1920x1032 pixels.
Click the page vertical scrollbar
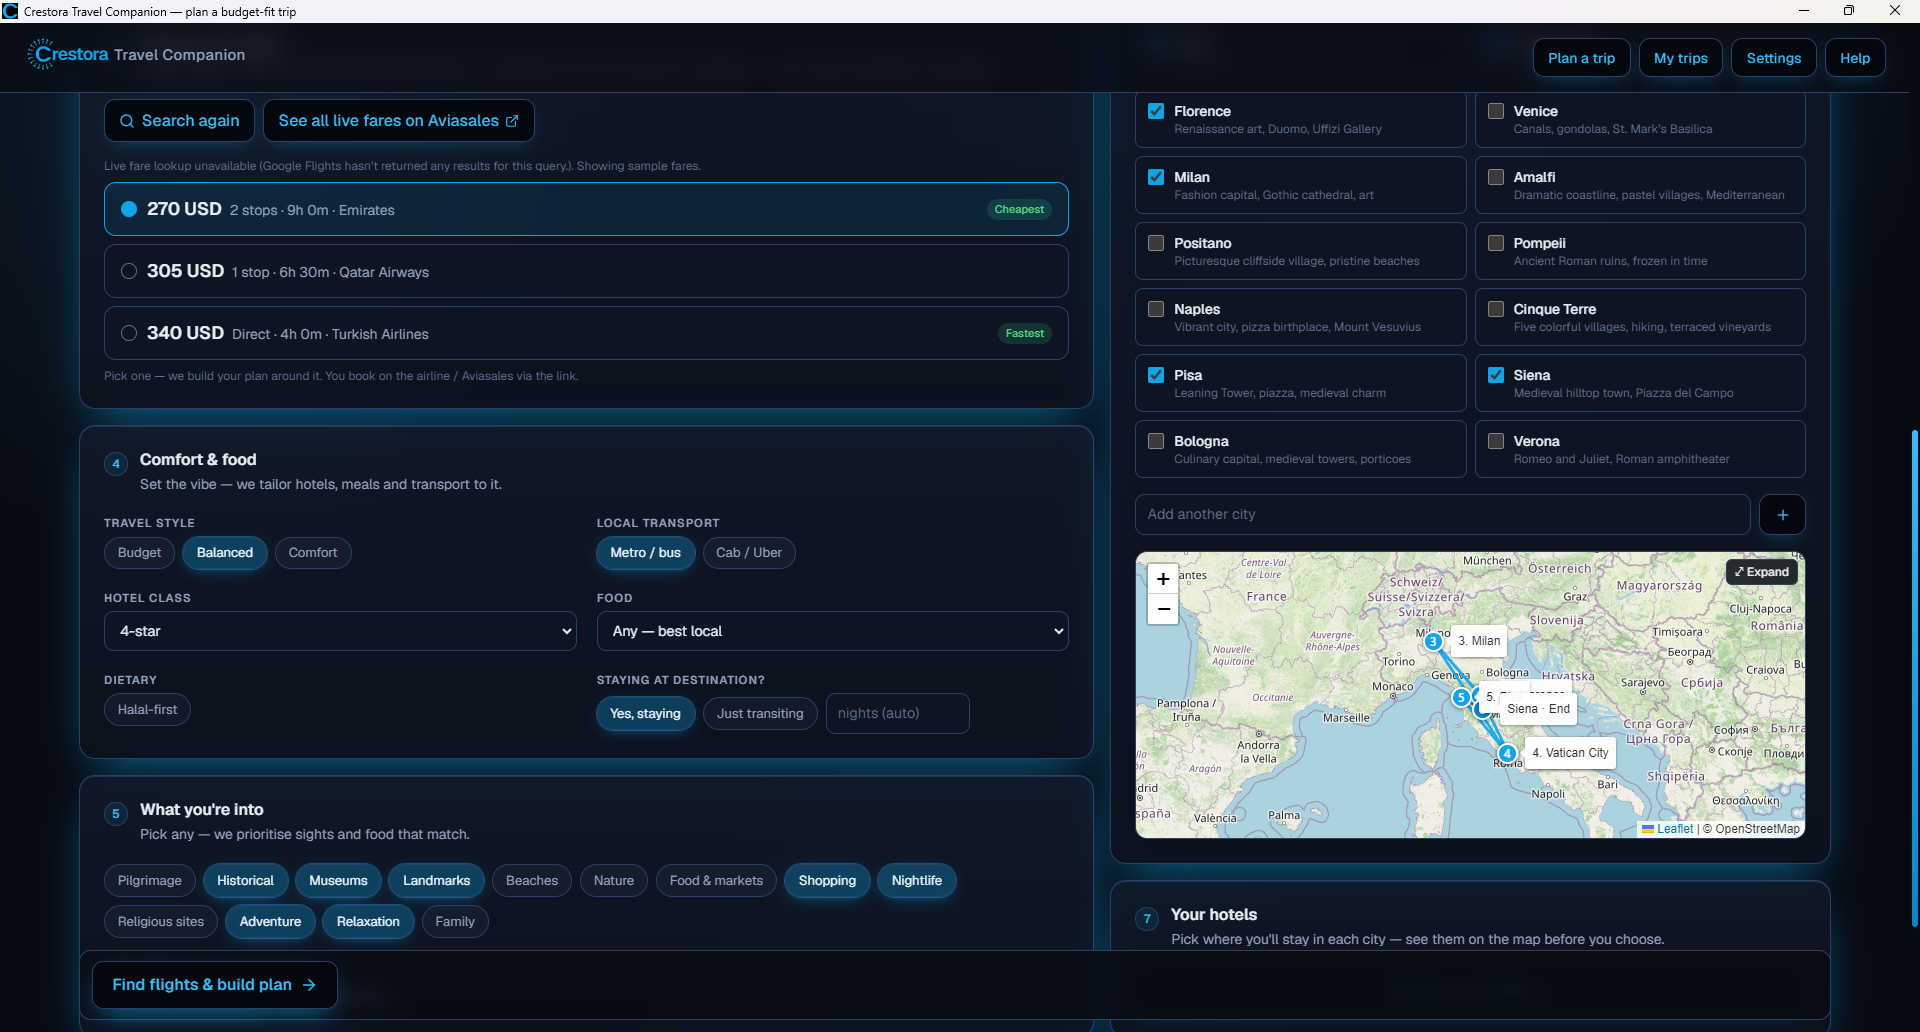1914,680
